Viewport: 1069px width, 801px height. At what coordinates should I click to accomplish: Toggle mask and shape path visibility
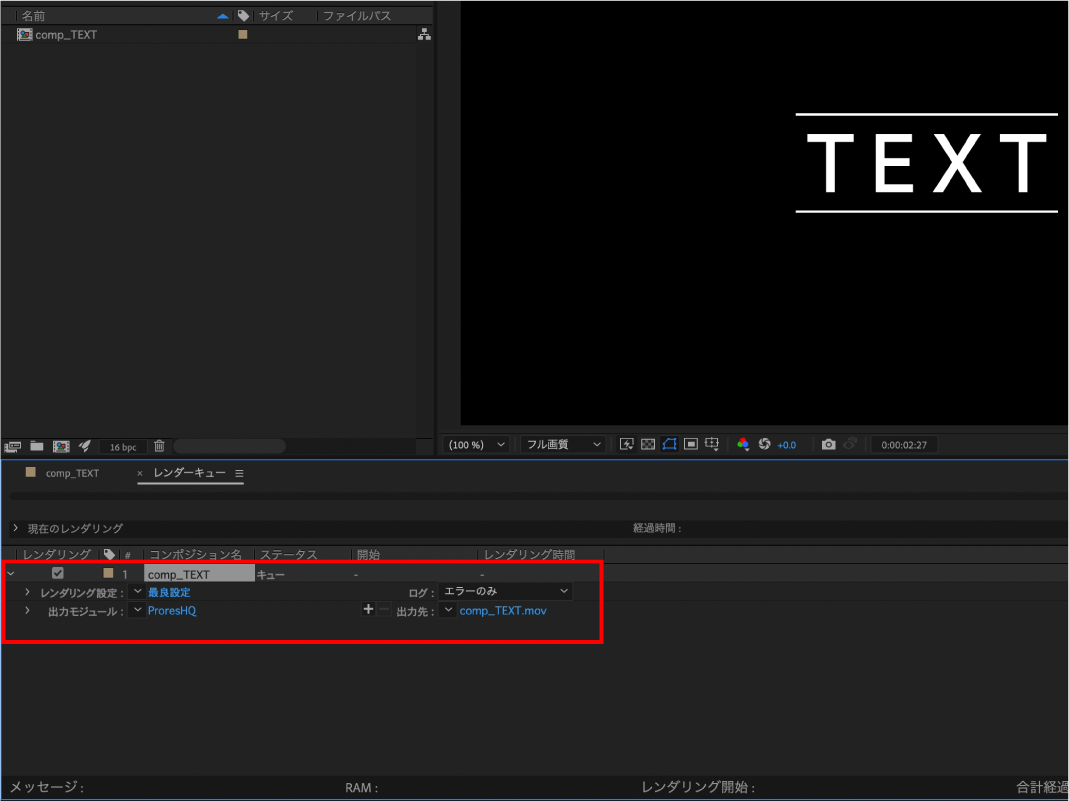pos(669,444)
